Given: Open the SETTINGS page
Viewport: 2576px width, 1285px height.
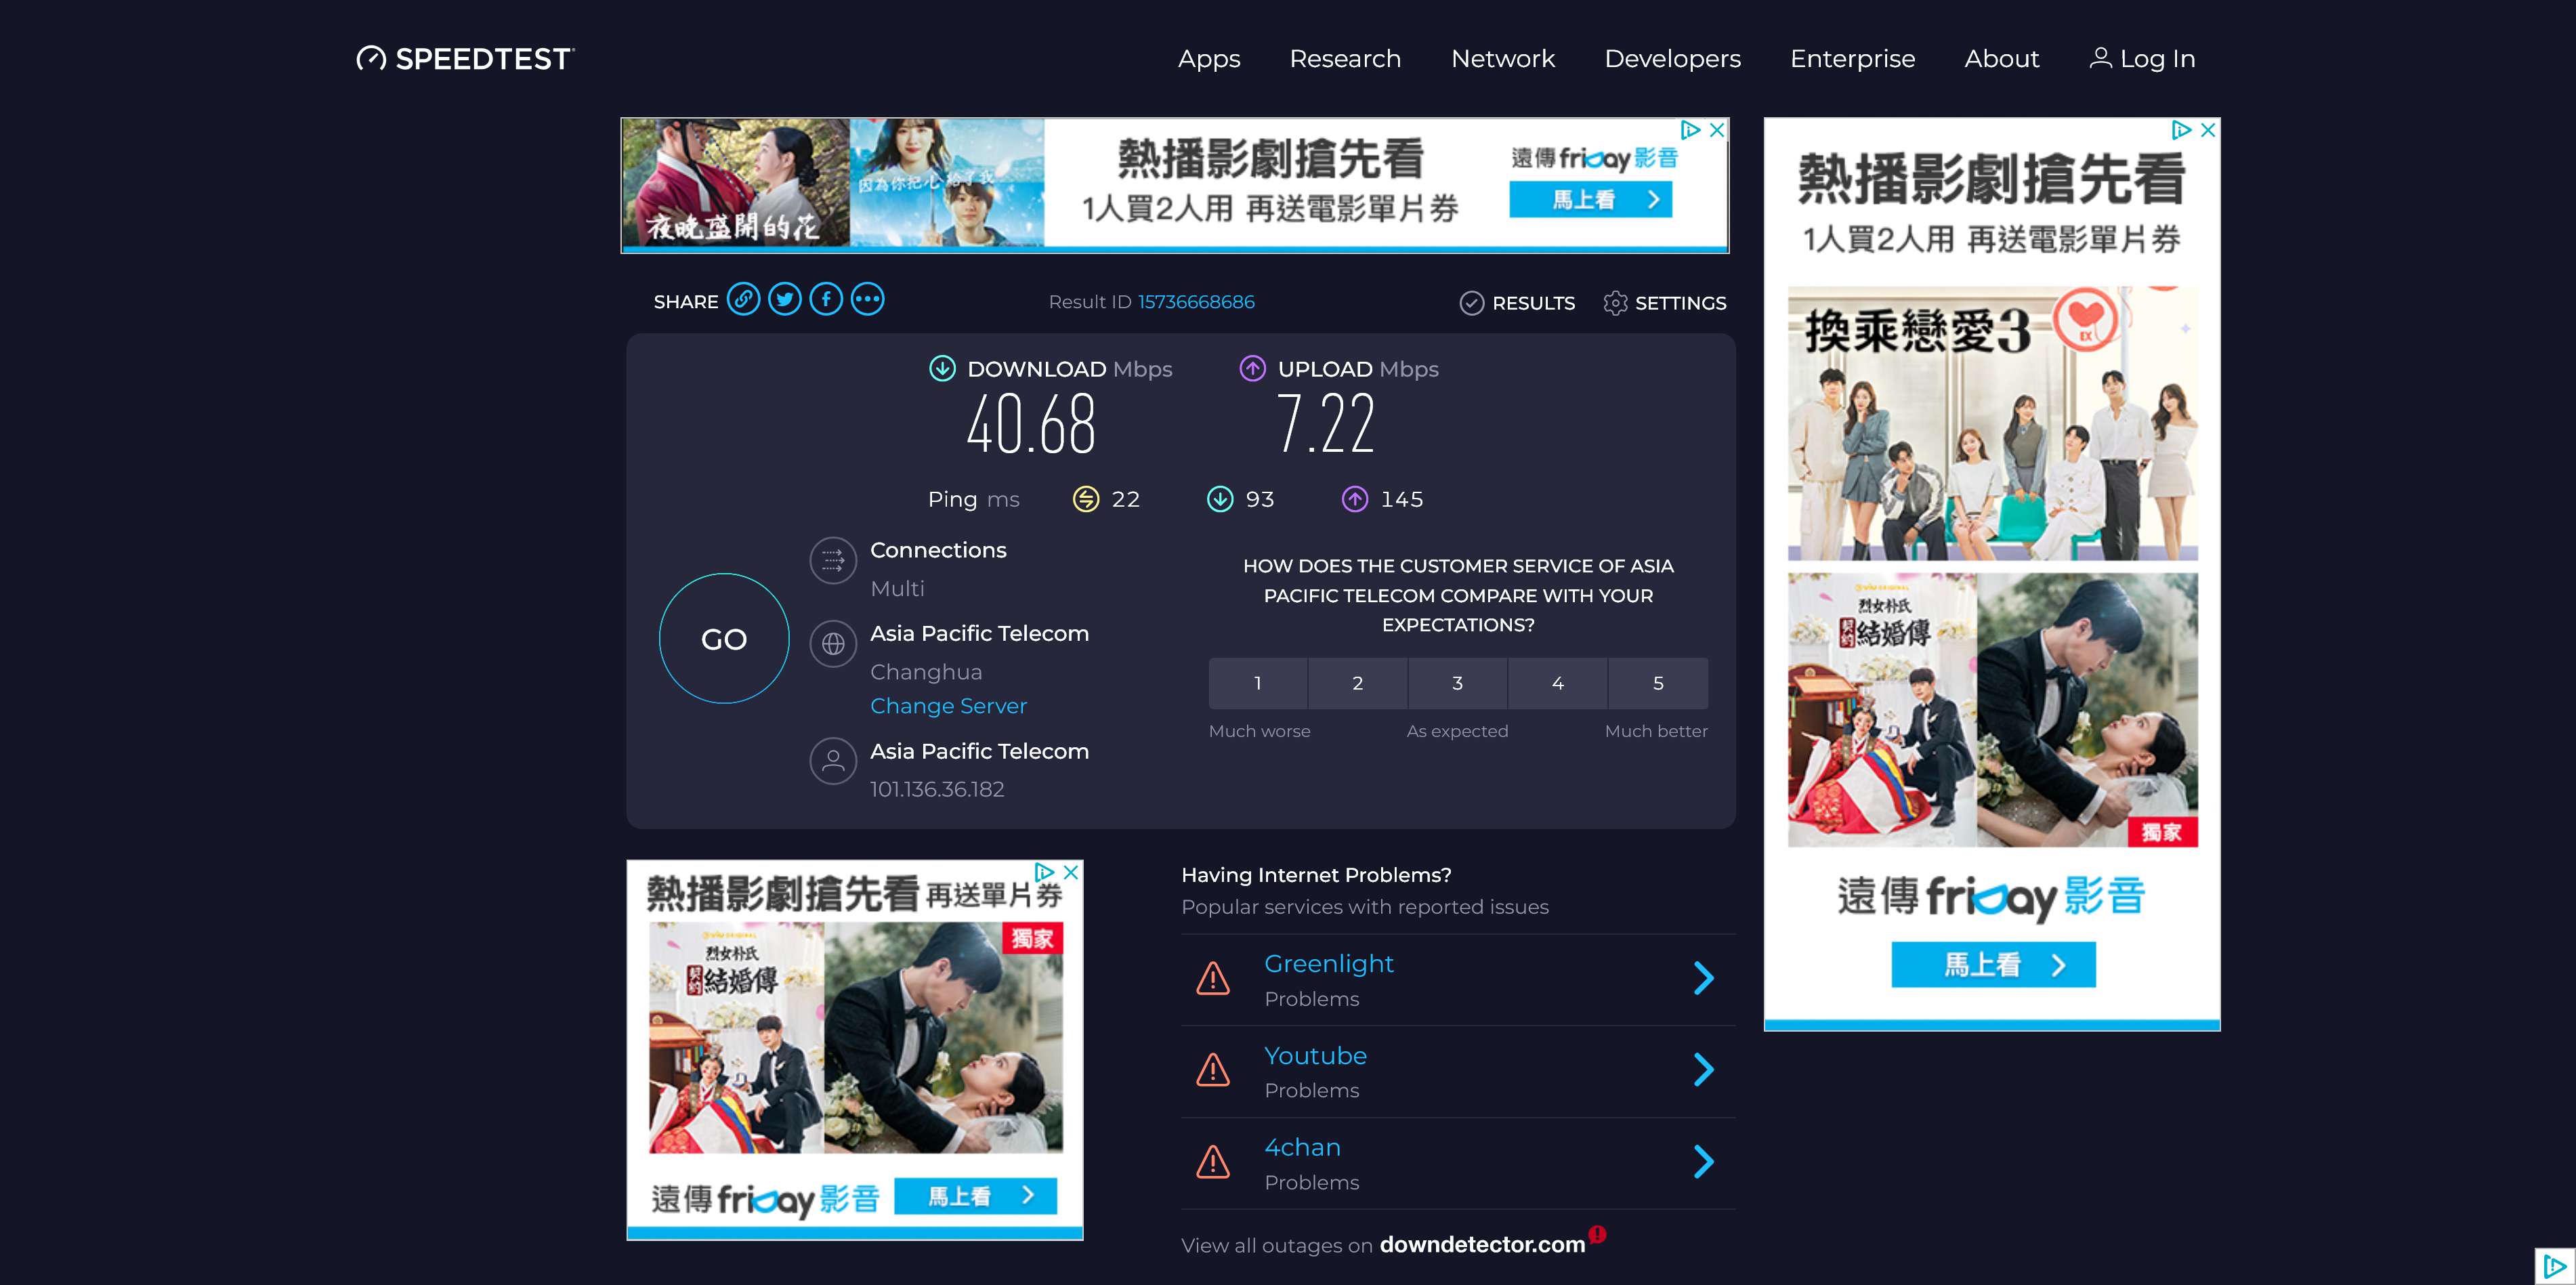Looking at the screenshot, I should click(x=1664, y=303).
